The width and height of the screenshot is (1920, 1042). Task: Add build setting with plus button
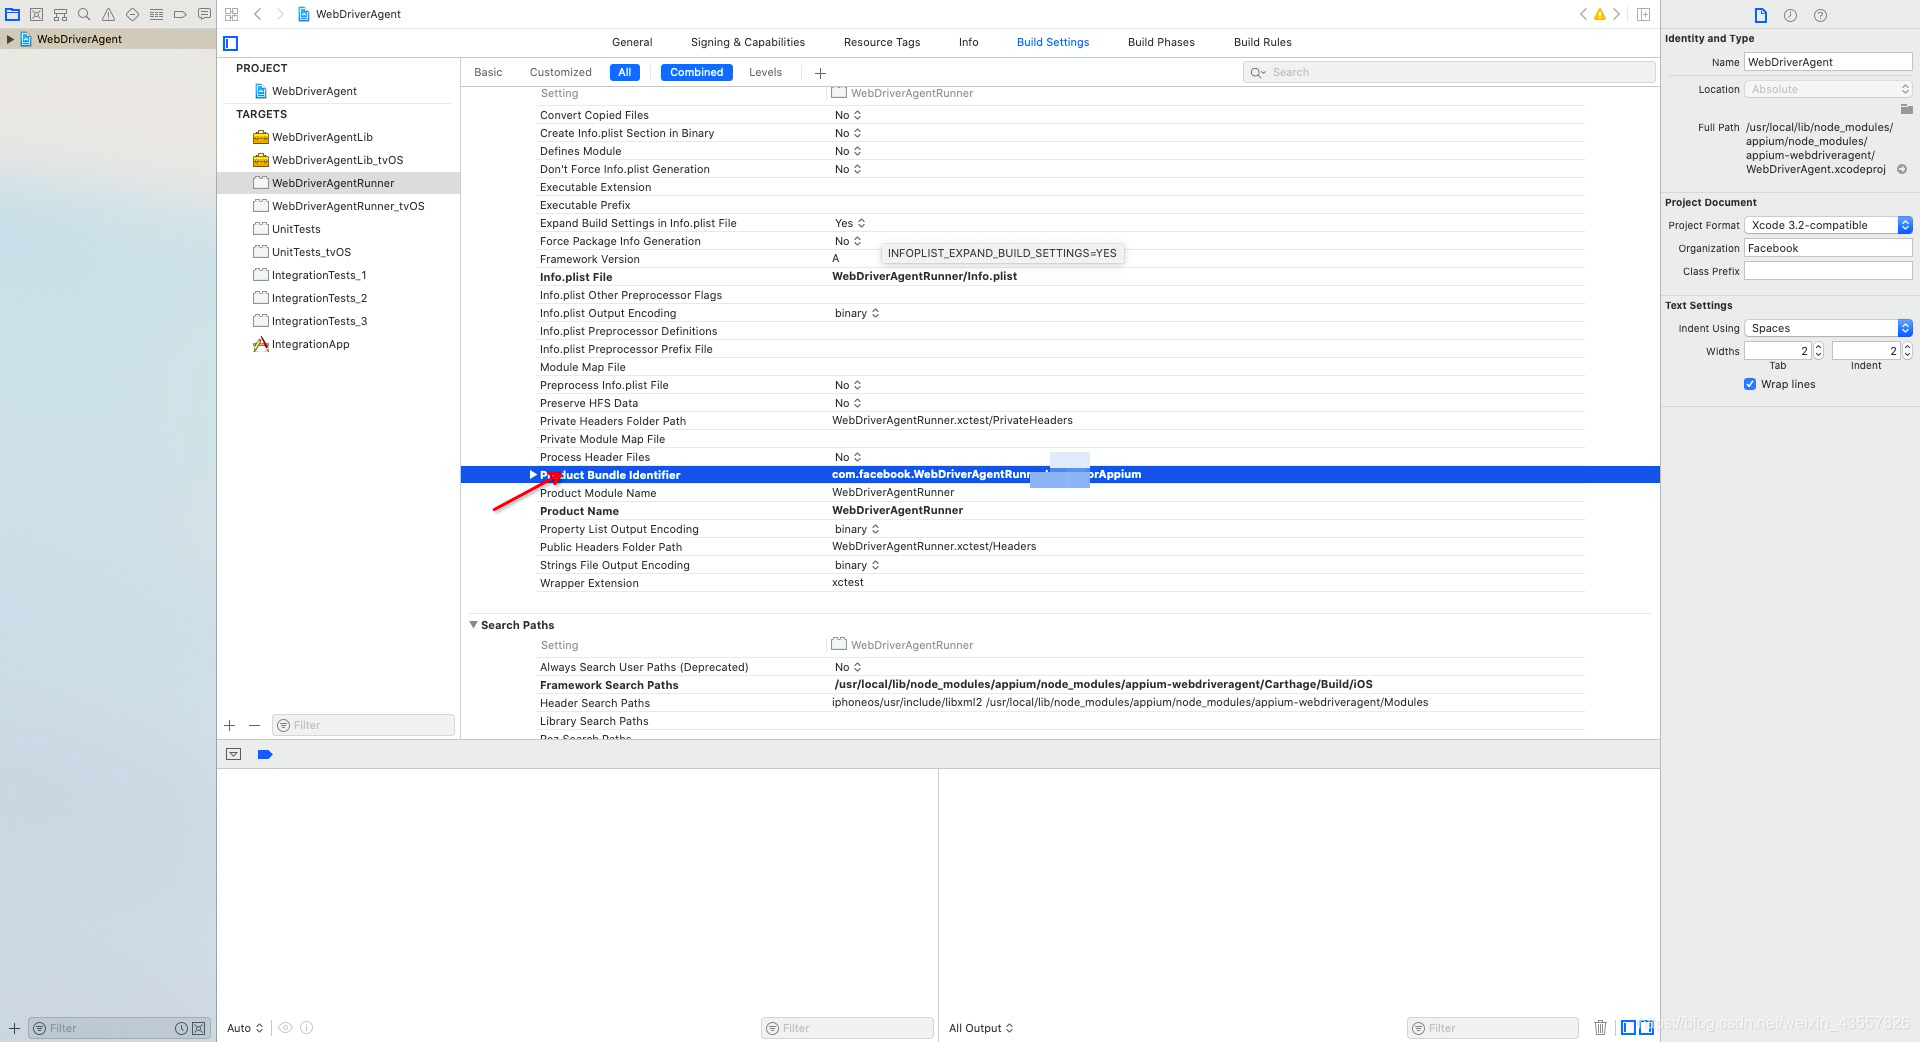[820, 73]
